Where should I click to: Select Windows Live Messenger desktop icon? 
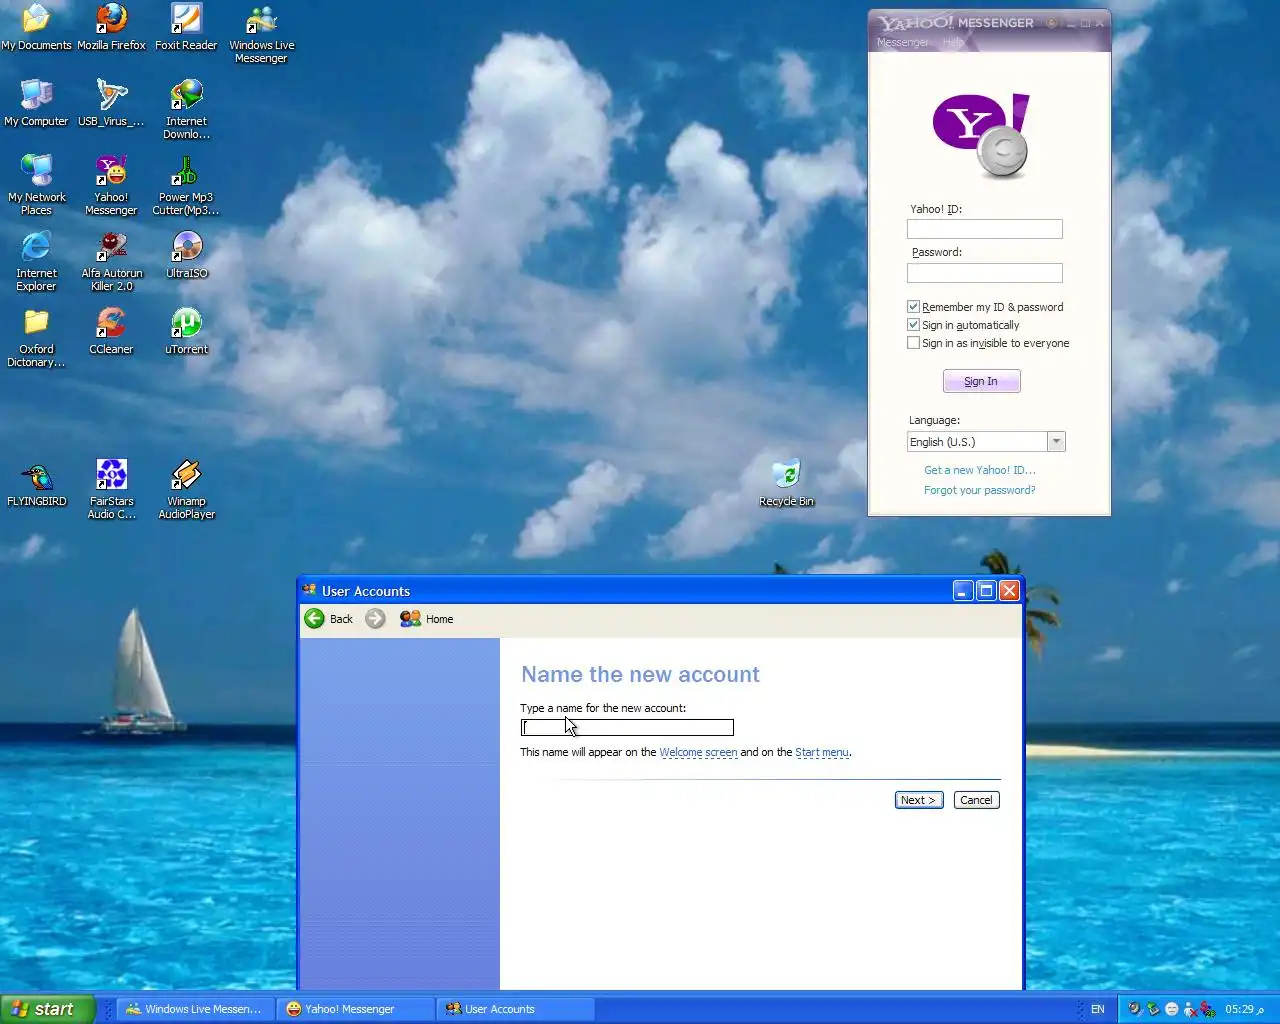pyautogui.click(x=261, y=34)
